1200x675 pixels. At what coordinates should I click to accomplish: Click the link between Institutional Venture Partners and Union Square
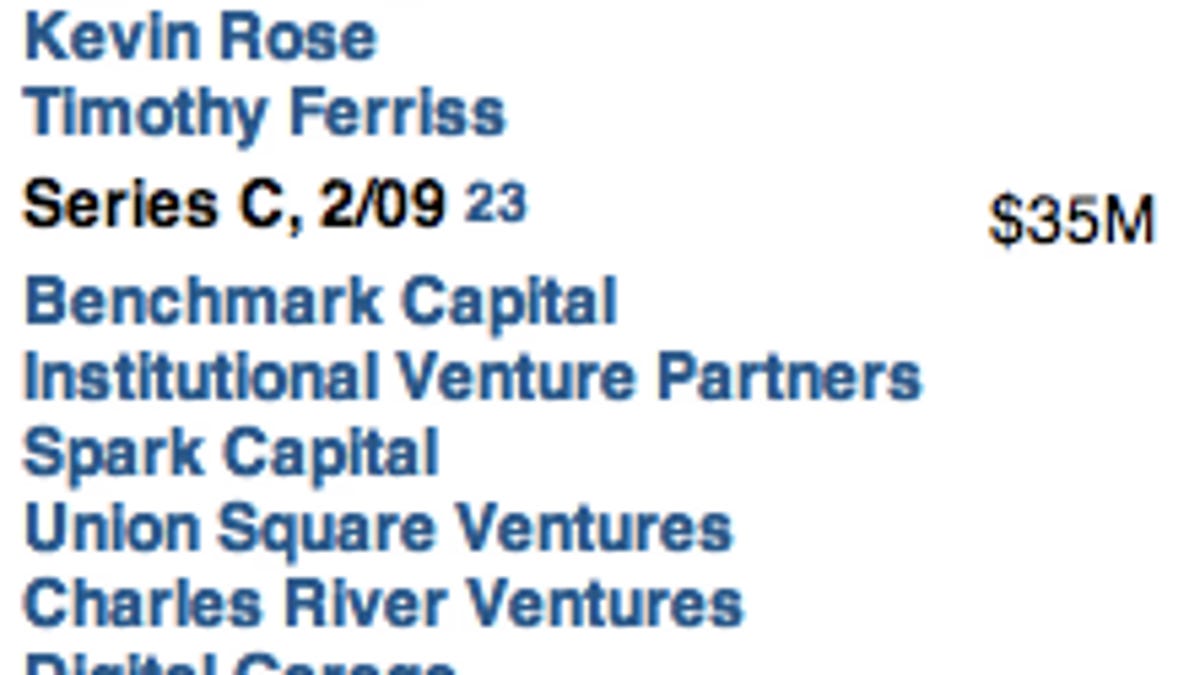231,453
